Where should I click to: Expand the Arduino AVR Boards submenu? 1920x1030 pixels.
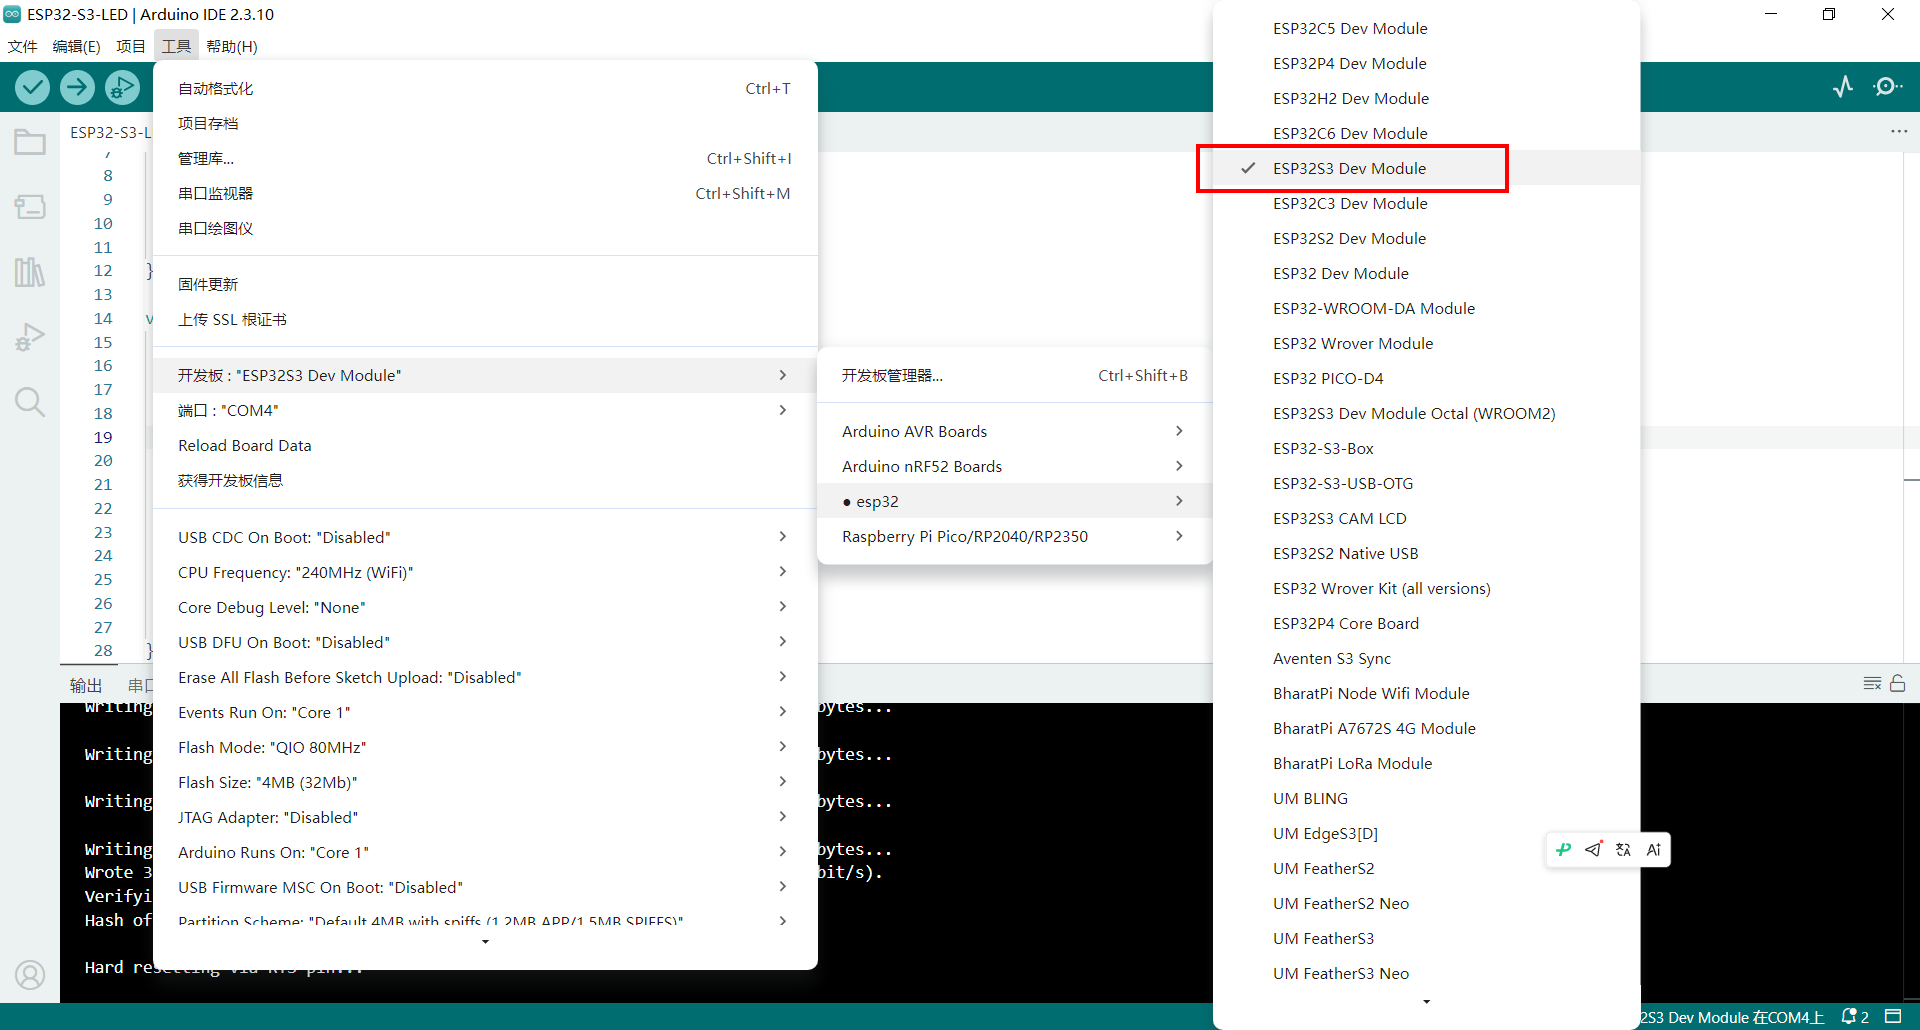point(1014,431)
